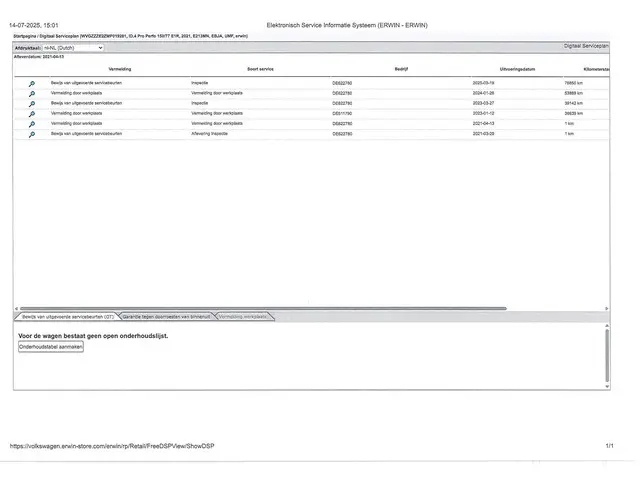This screenshot has height=480, width=640.
Task: Click the date cell 2023-03-27
Action: click(x=483, y=103)
